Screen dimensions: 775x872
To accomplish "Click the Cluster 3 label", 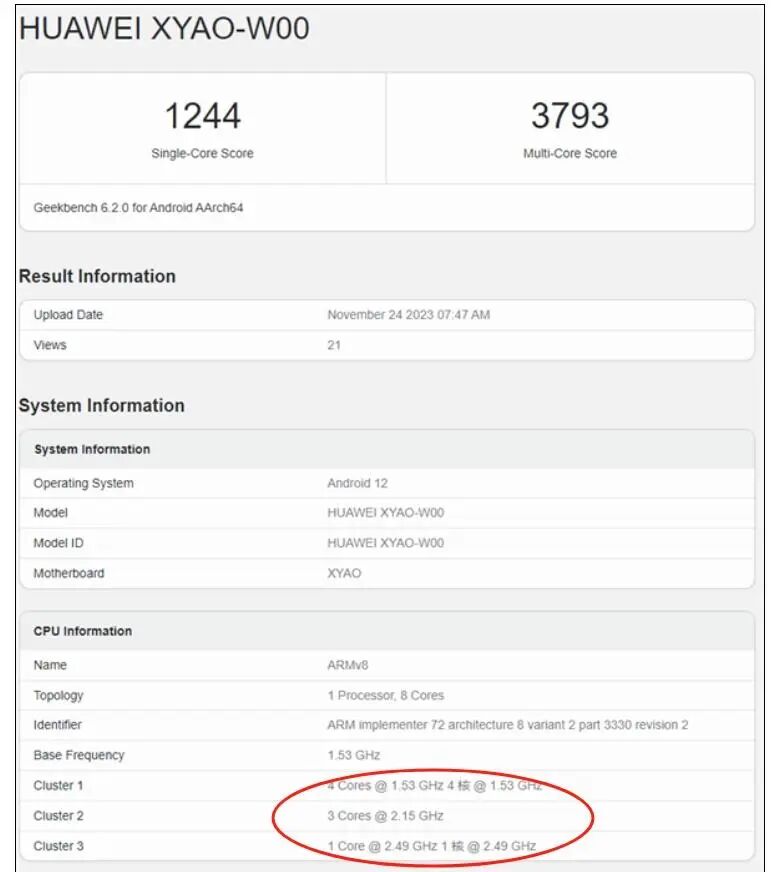I will point(58,846).
